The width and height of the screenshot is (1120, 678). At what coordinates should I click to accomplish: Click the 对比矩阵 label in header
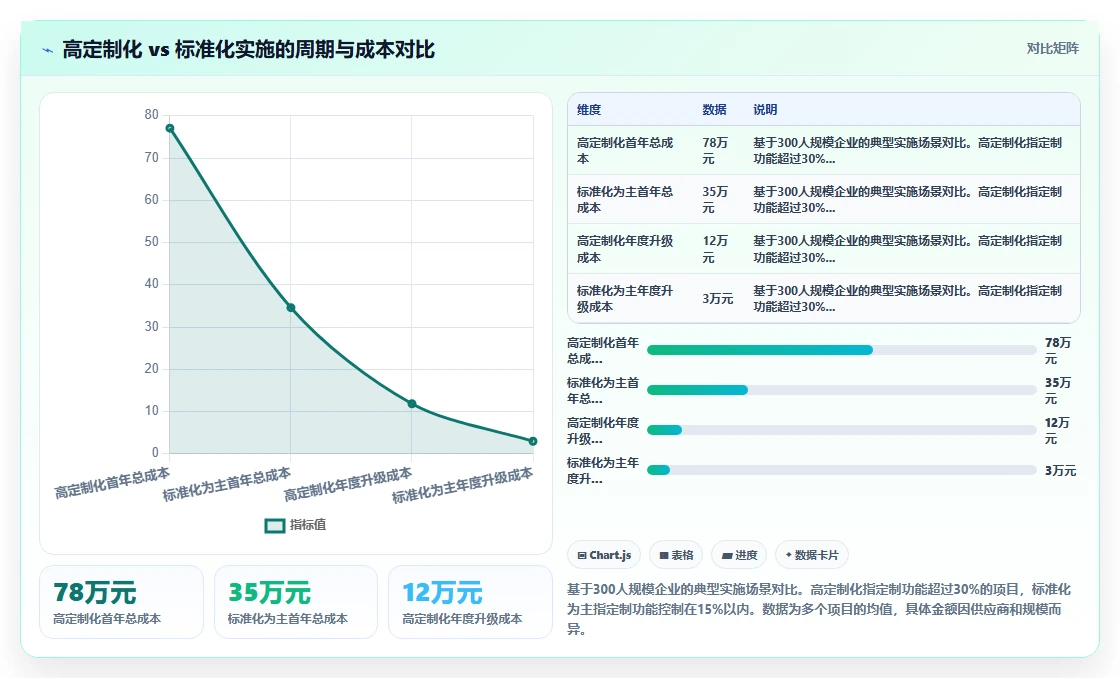[1052, 49]
